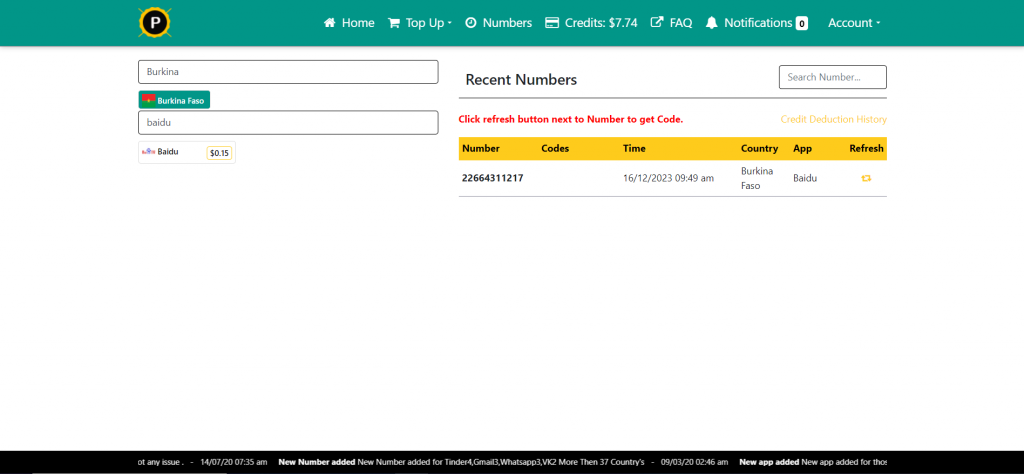
Task: Click the Number column header
Action: [481, 148]
